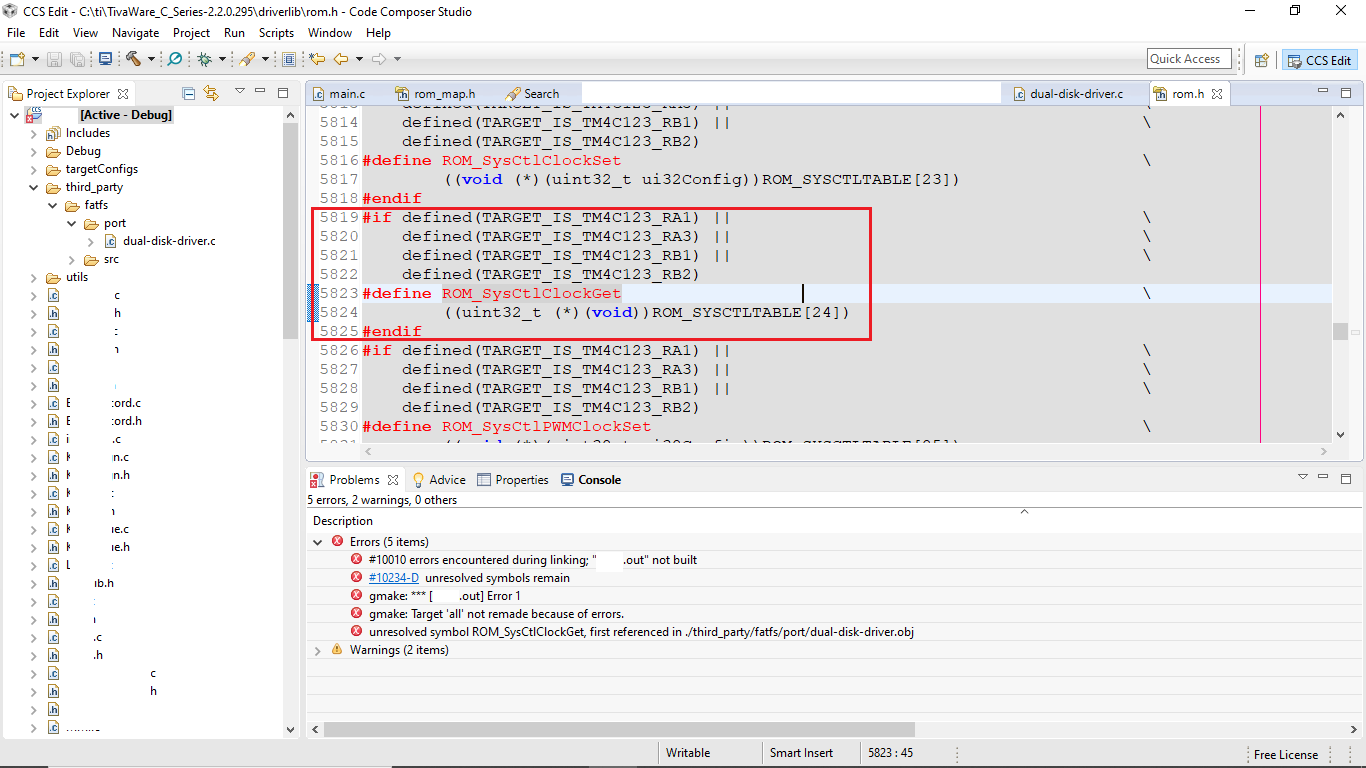Open the Properties tab

click(513, 480)
